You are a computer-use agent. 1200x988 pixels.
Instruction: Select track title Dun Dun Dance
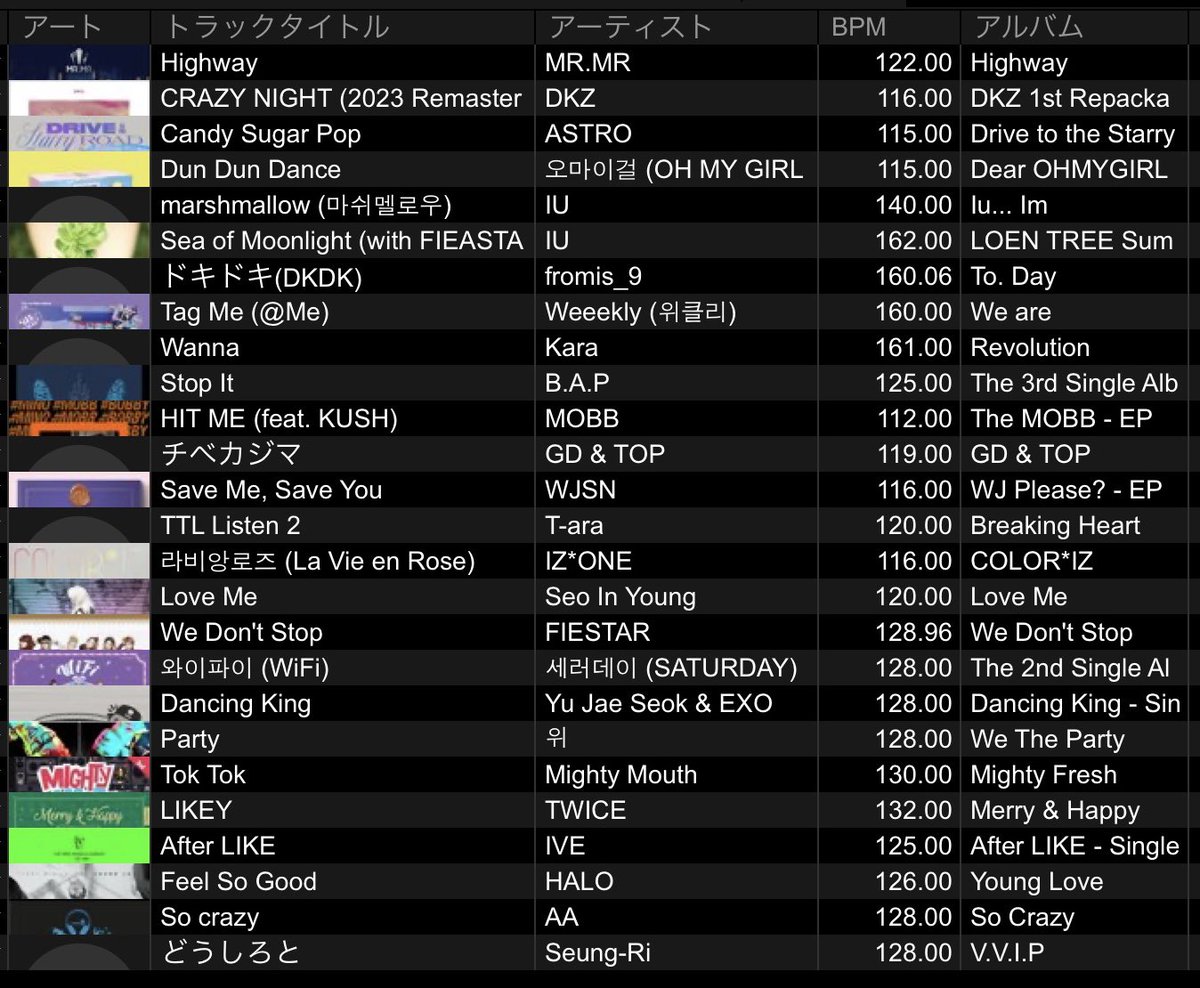(x=250, y=170)
